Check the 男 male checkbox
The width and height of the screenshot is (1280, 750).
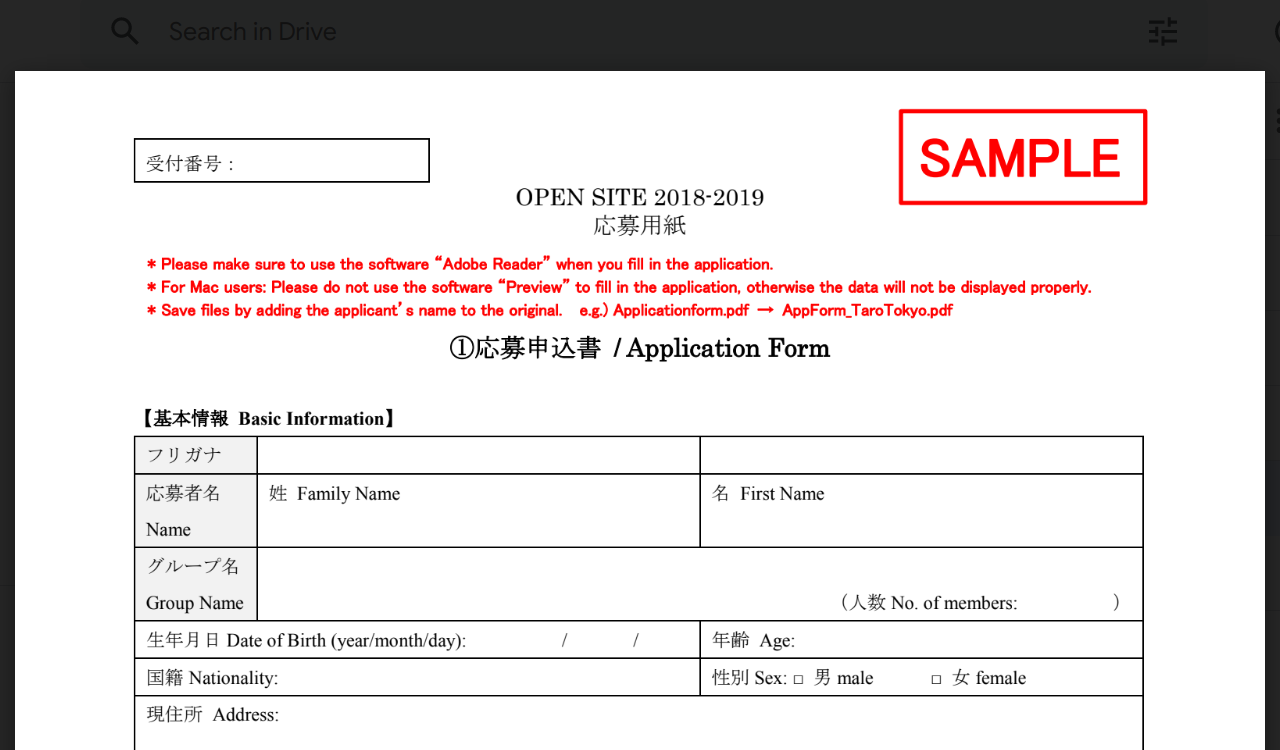pos(798,679)
